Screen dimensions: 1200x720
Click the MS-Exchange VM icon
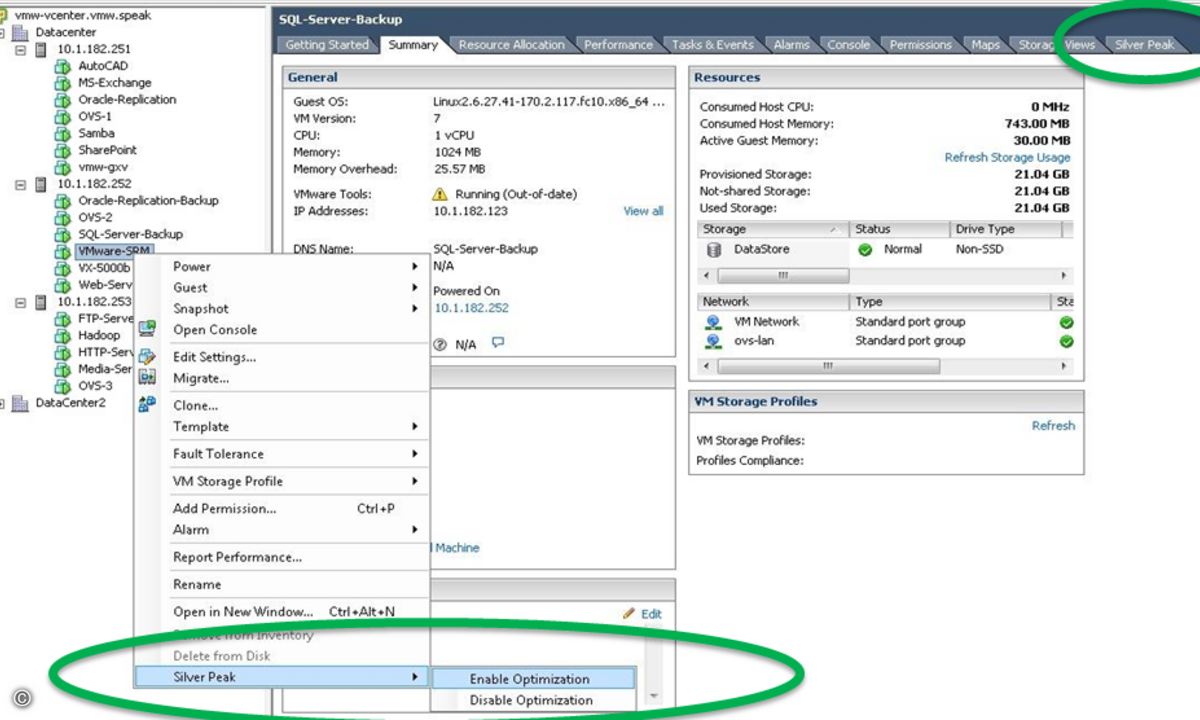click(63, 83)
